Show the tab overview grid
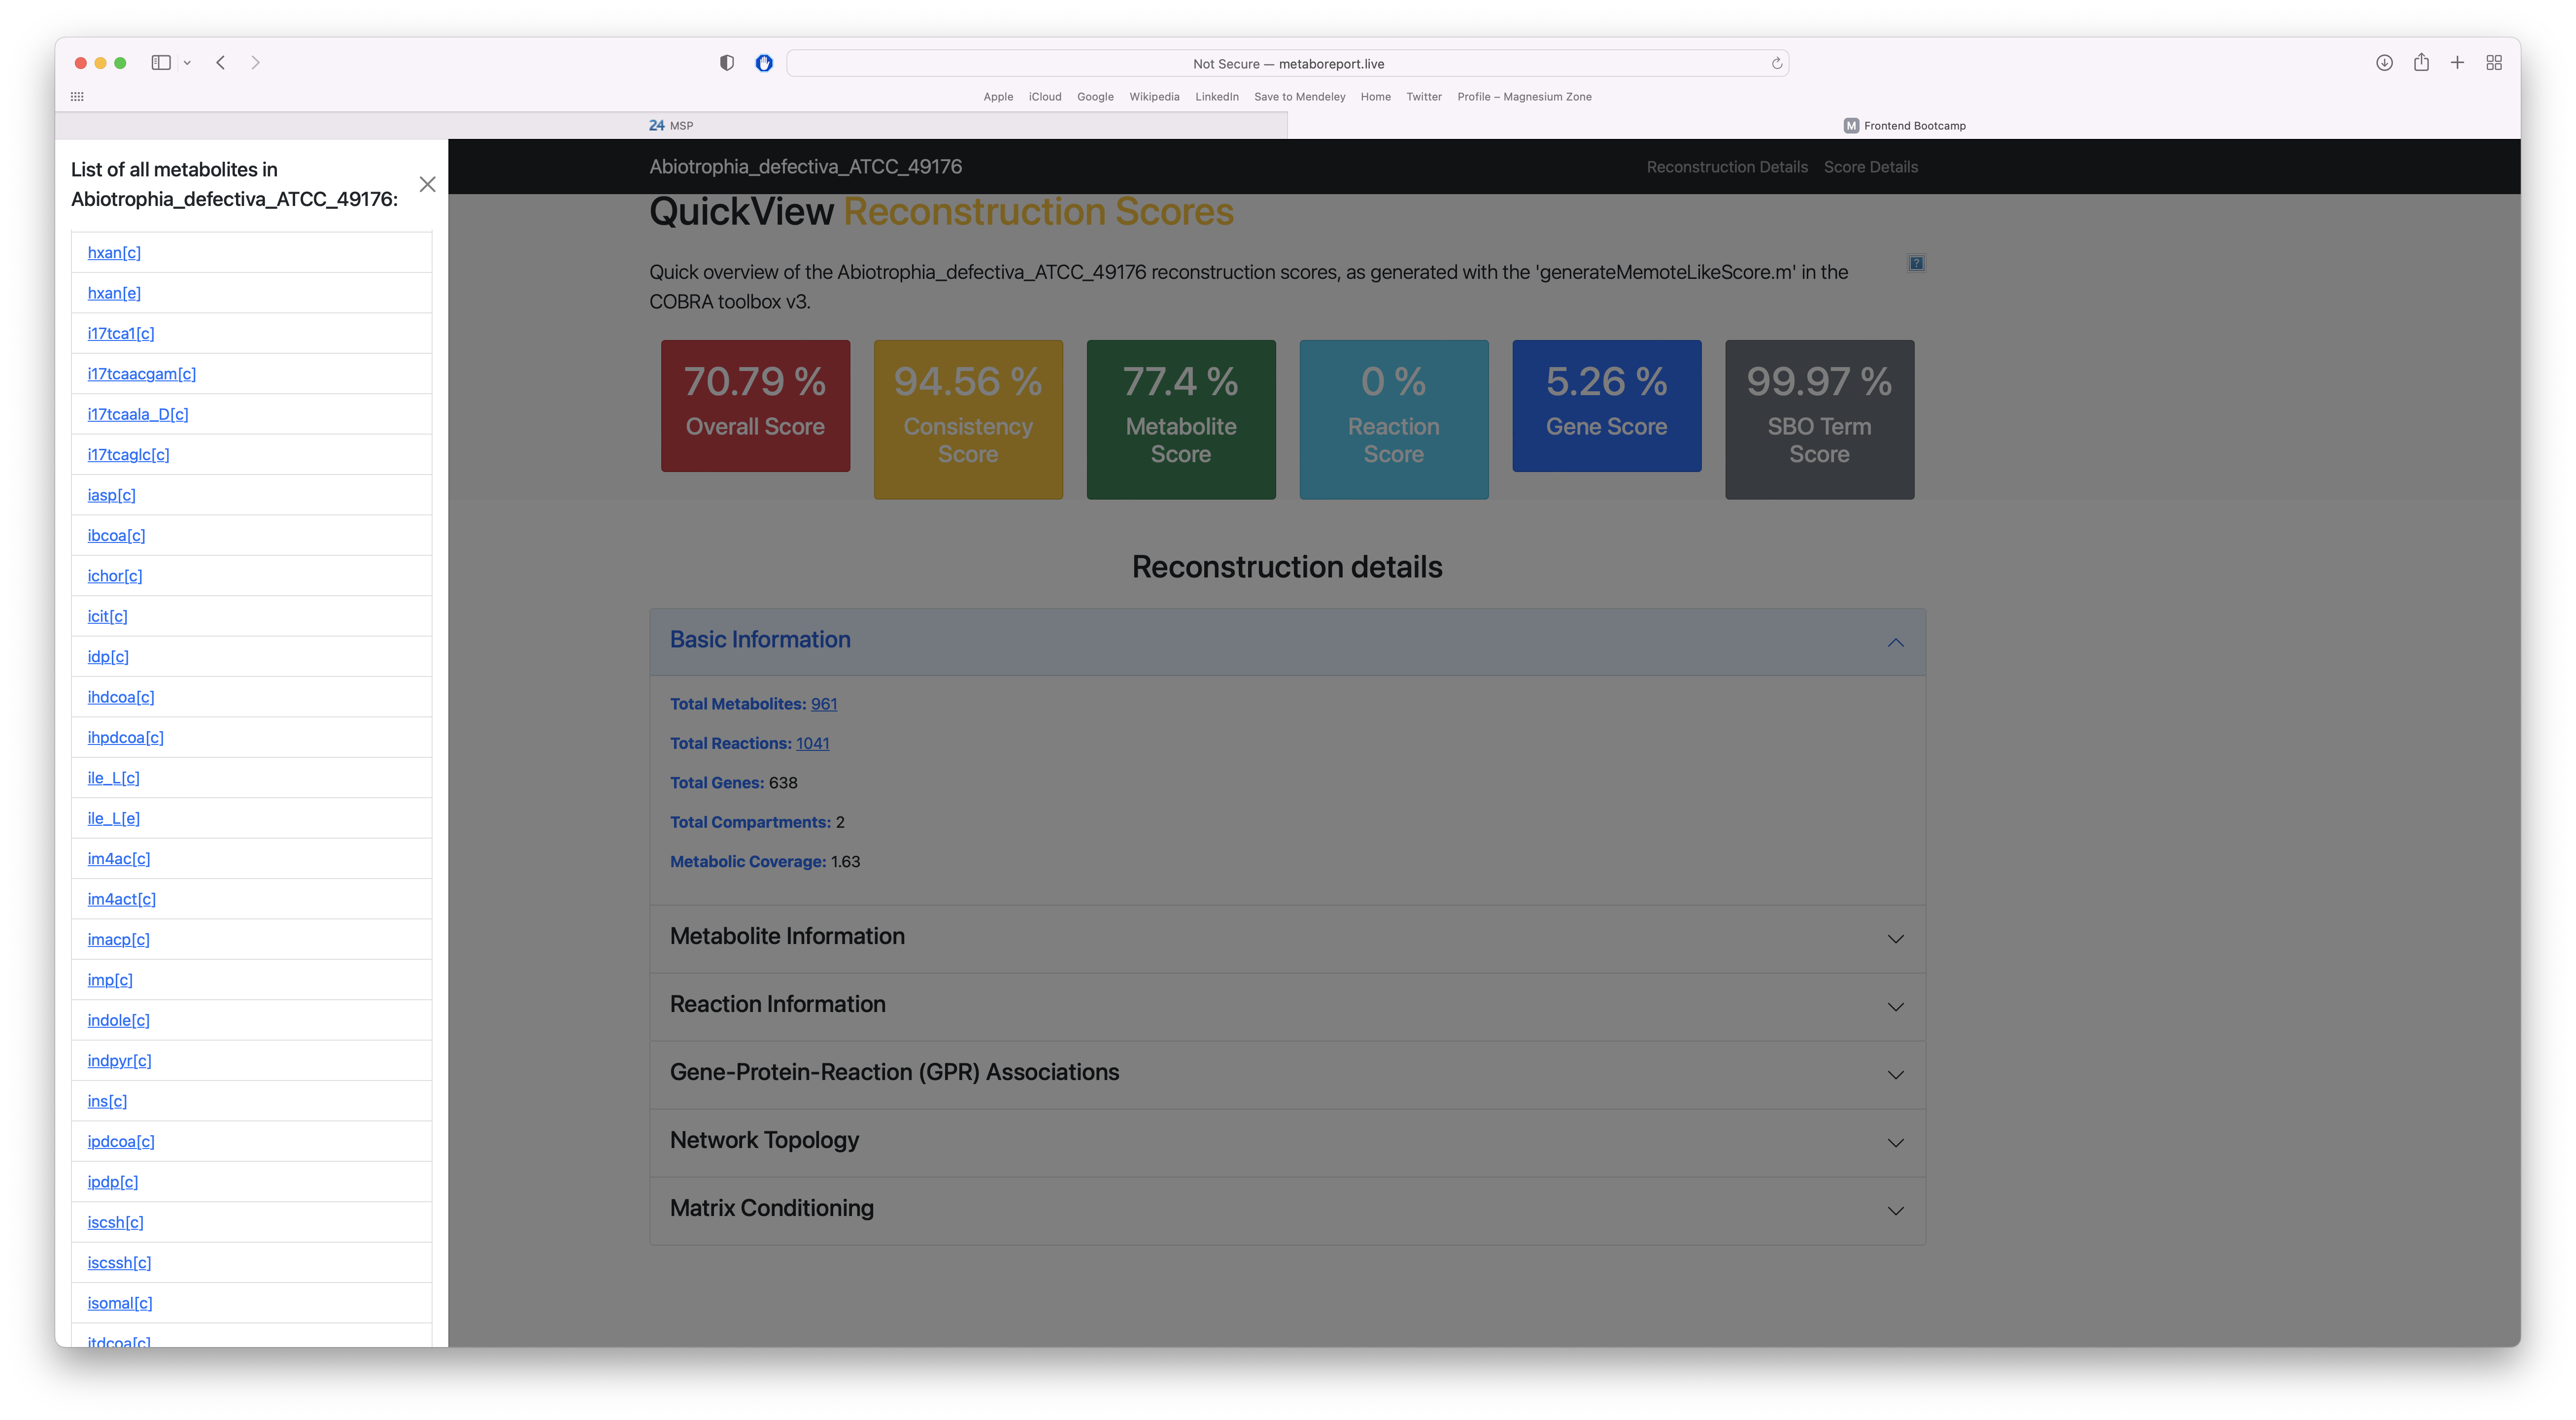The height and width of the screenshot is (1420, 2576). (x=2493, y=62)
